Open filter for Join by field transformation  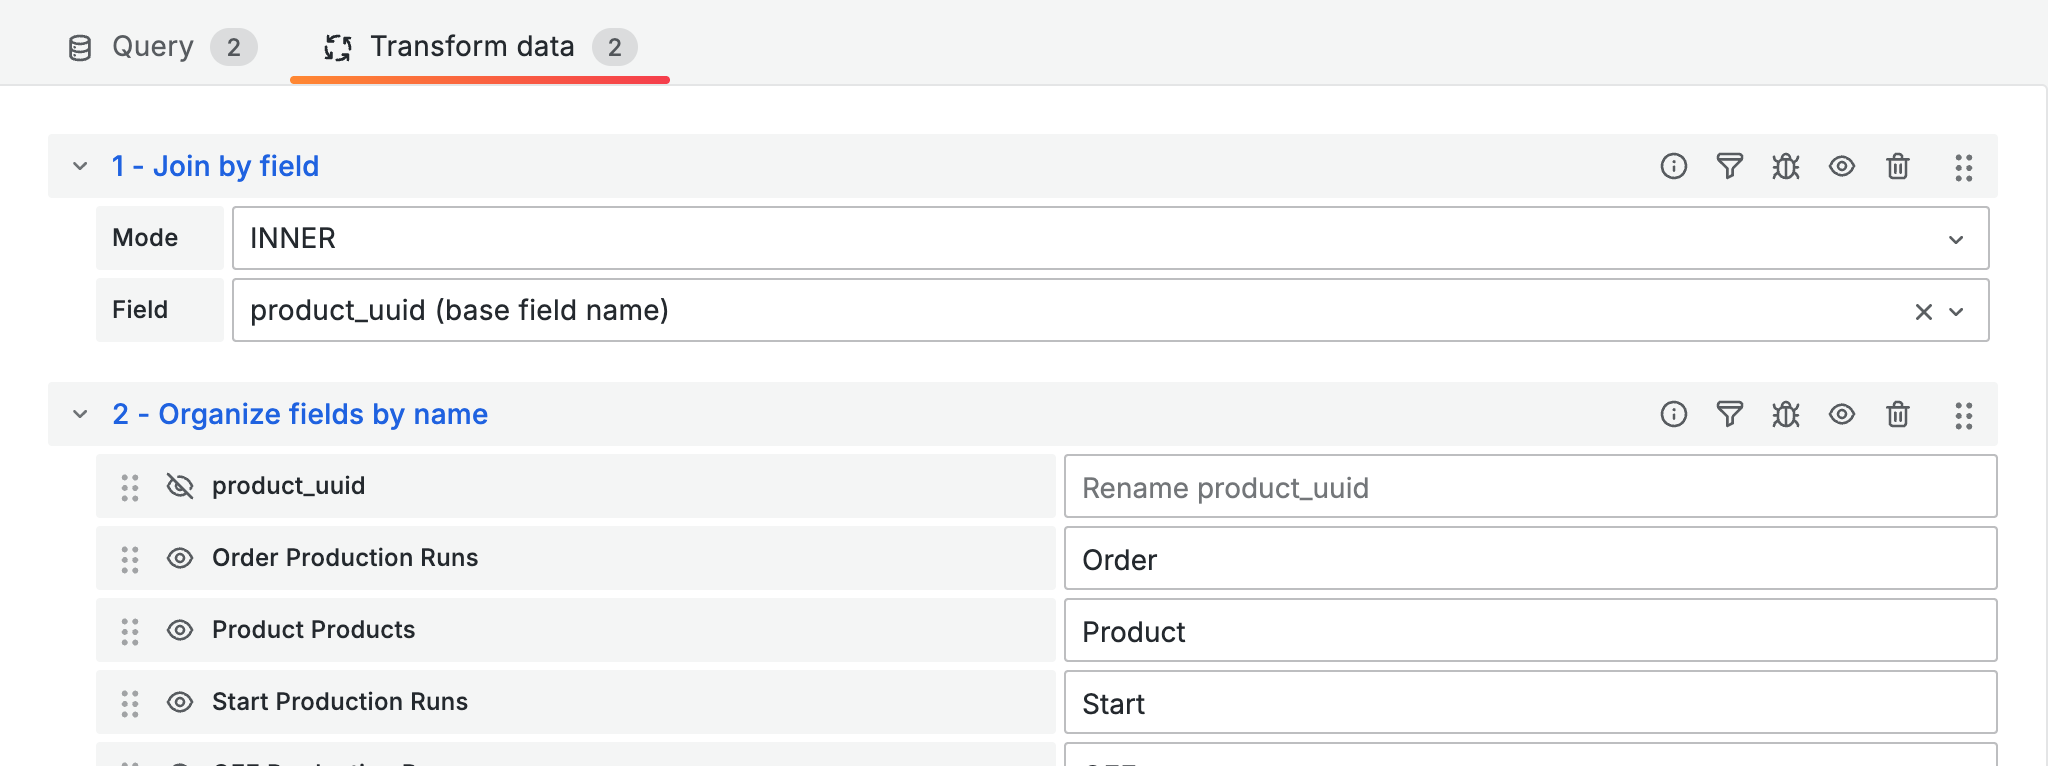coord(1730,166)
